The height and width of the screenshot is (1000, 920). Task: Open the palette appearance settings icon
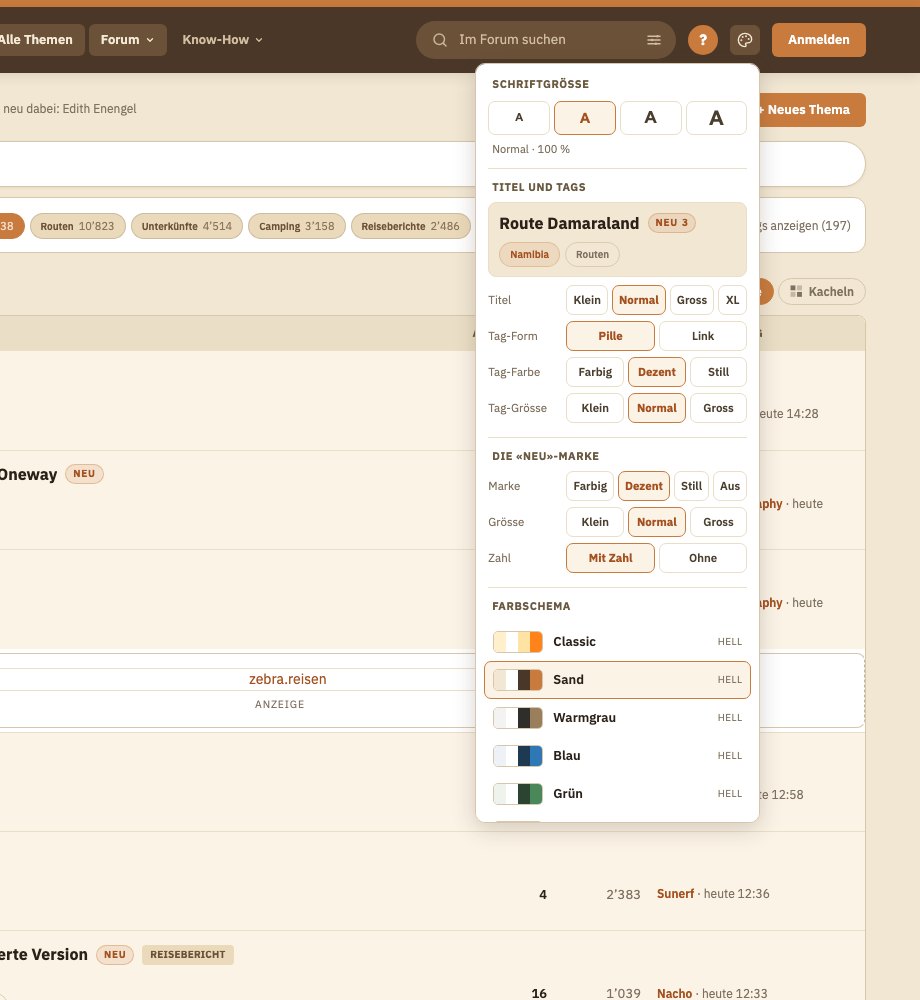click(x=745, y=40)
